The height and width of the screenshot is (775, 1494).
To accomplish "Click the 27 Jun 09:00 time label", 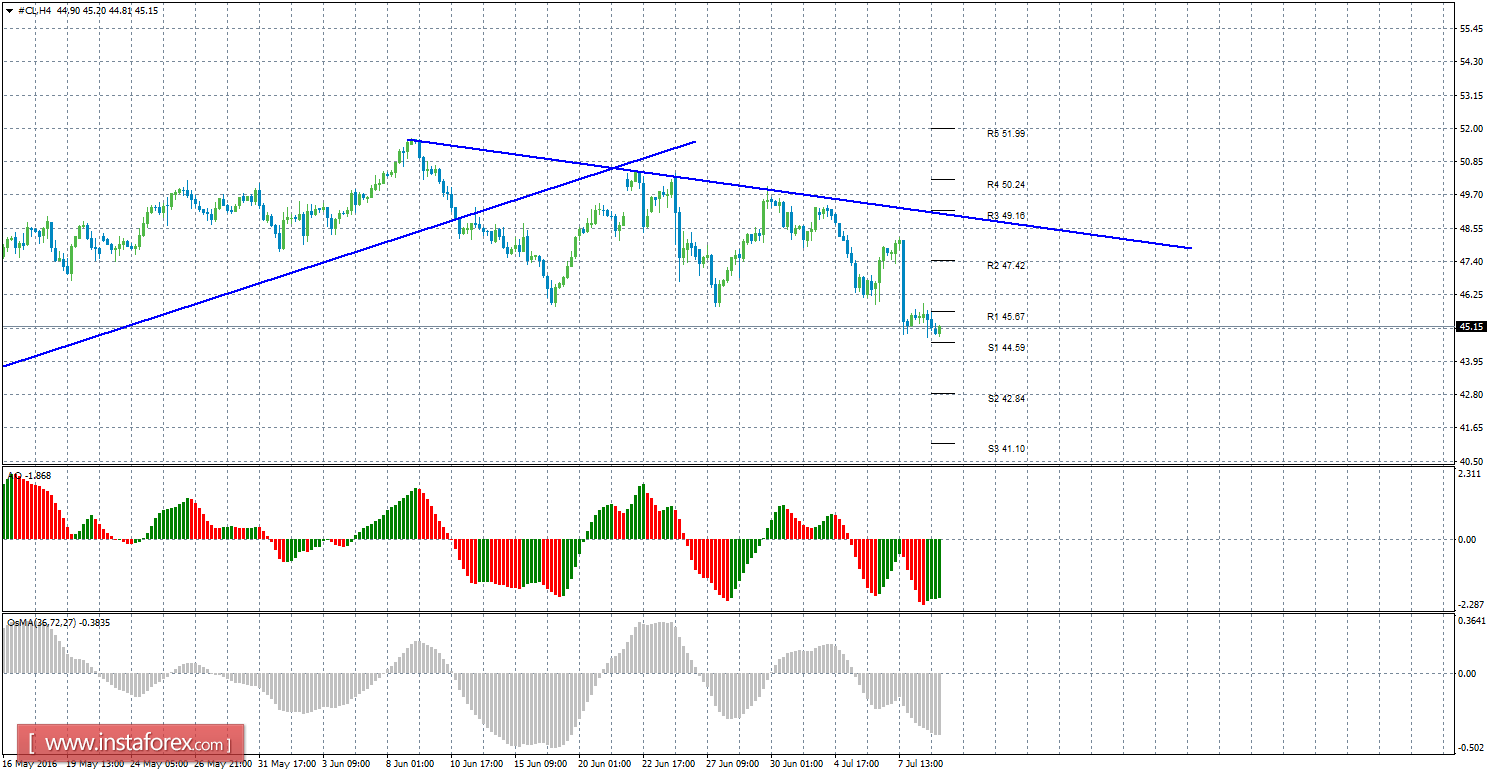I will click(x=732, y=764).
